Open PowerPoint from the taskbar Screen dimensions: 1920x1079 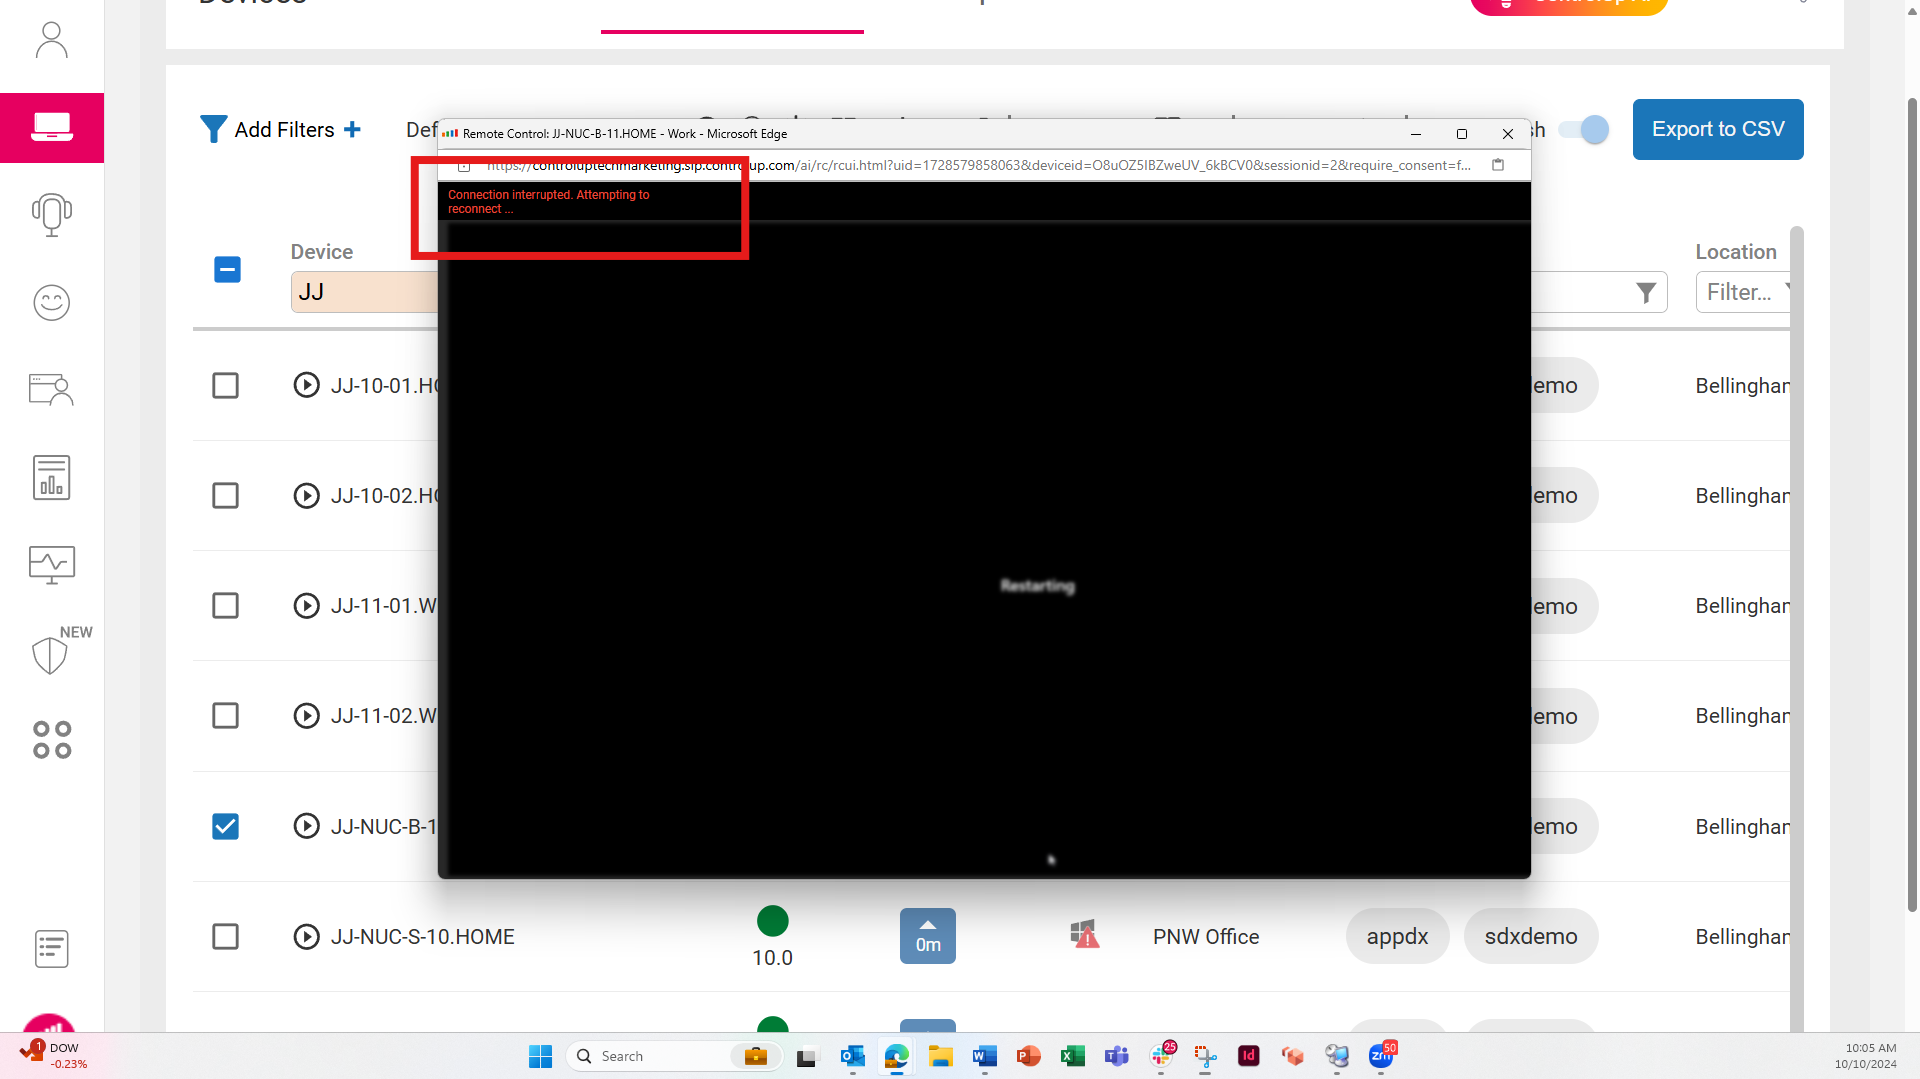coord(1028,1056)
